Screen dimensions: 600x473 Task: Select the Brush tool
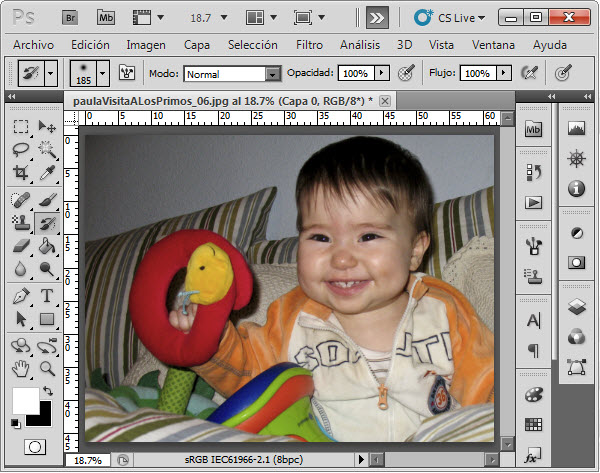[47, 200]
